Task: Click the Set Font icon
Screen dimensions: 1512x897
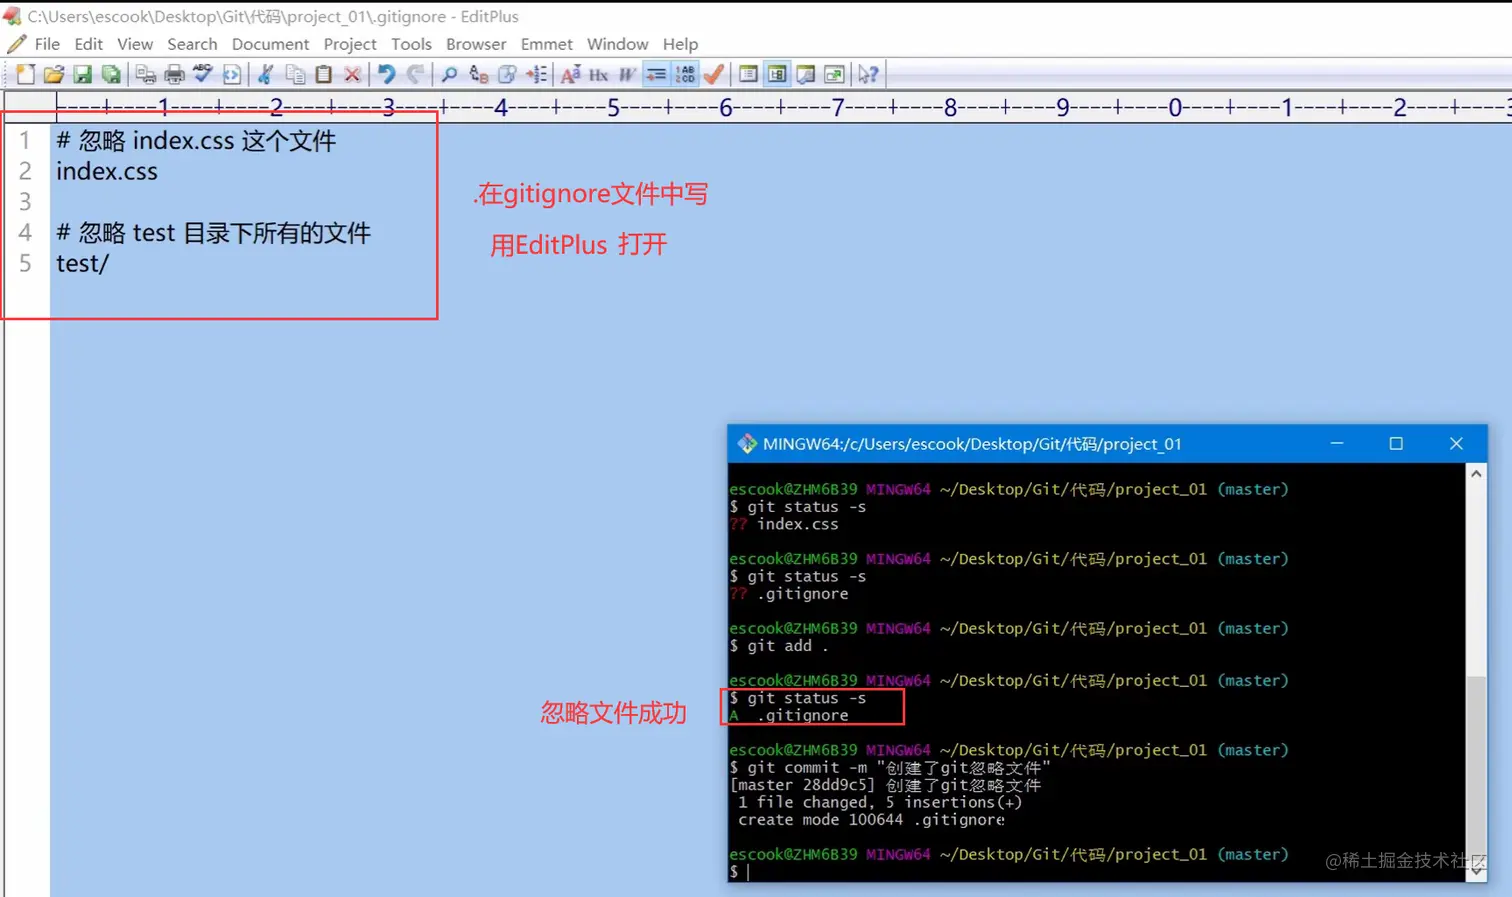Action: [x=570, y=74]
